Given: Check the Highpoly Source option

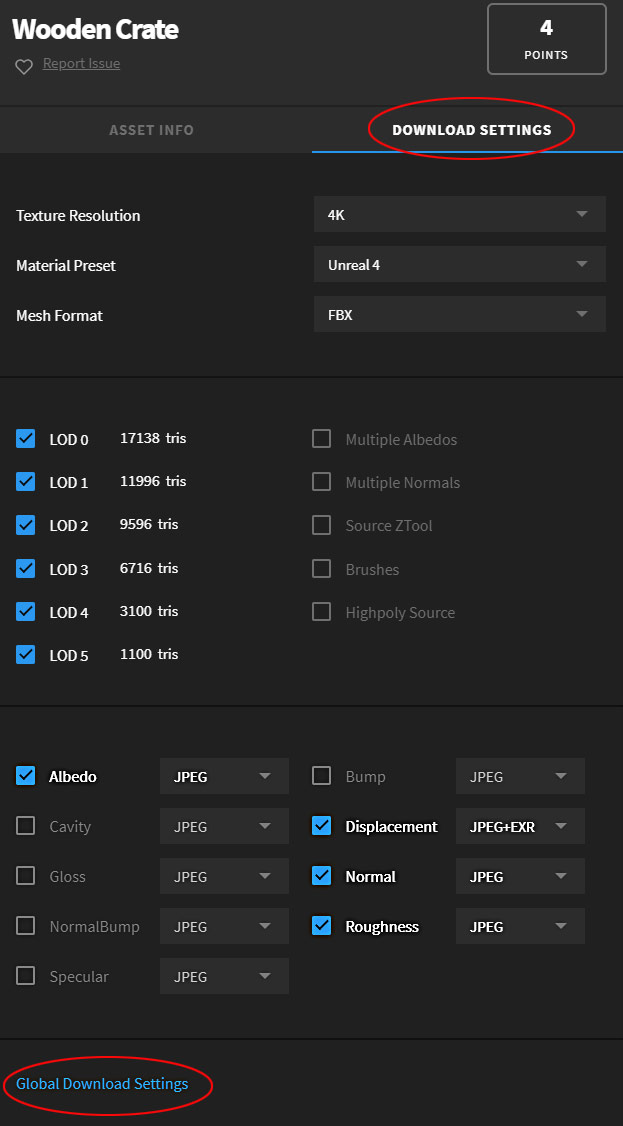Looking at the screenshot, I should [321, 612].
